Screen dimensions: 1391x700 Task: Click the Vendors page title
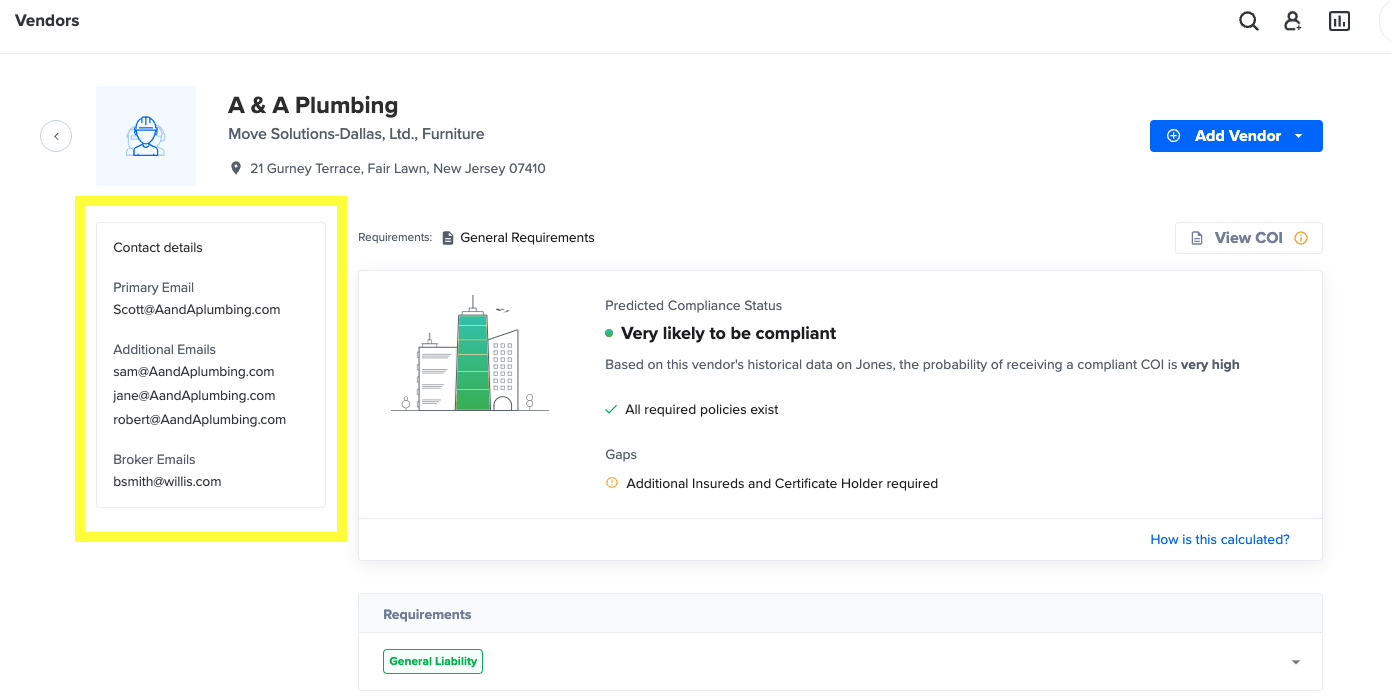[x=47, y=20]
